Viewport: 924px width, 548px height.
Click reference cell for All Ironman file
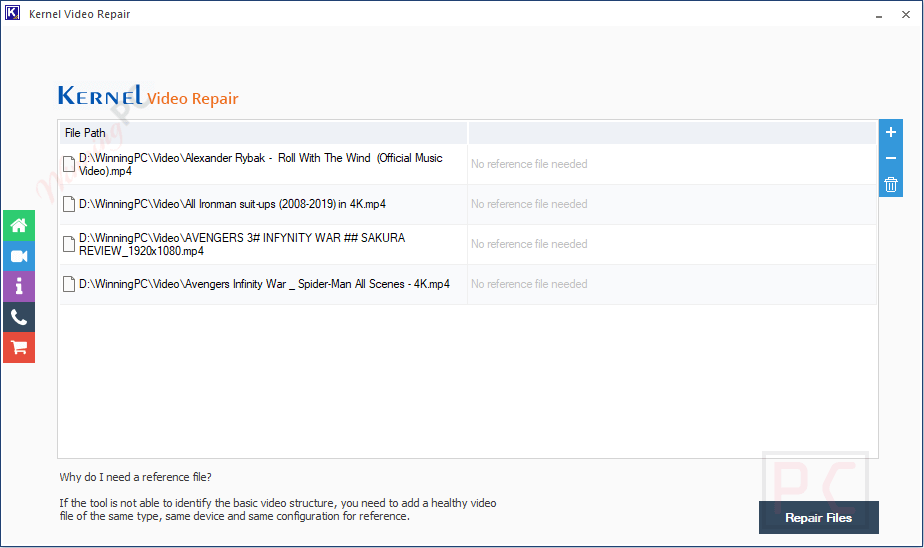click(x=672, y=204)
